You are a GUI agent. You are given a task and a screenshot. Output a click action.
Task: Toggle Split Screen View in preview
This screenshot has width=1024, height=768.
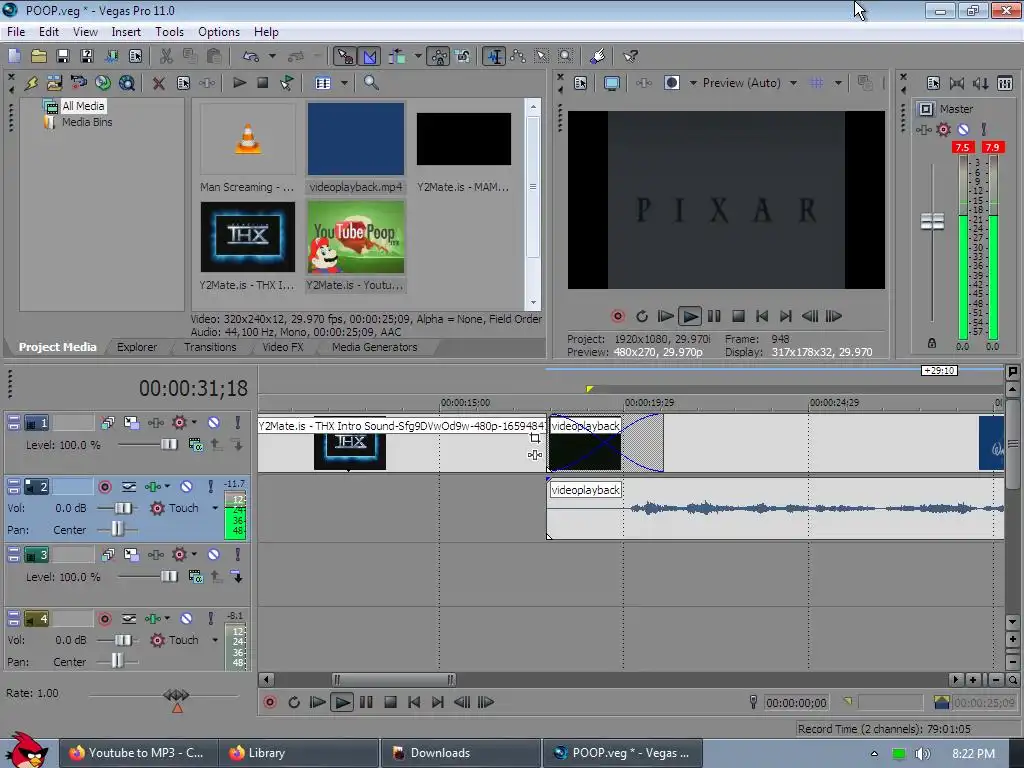[x=672, y=83]
